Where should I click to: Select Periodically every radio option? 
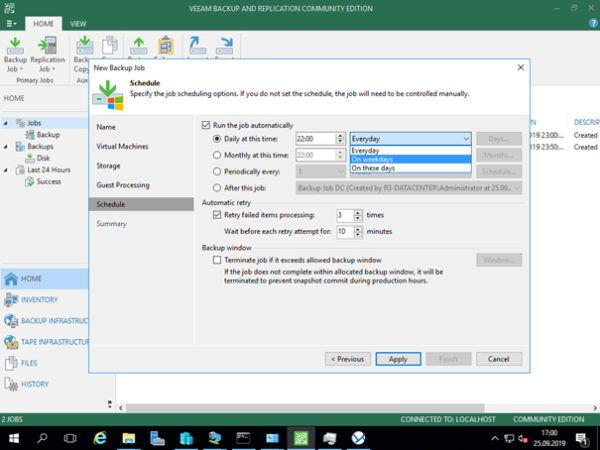219,171
